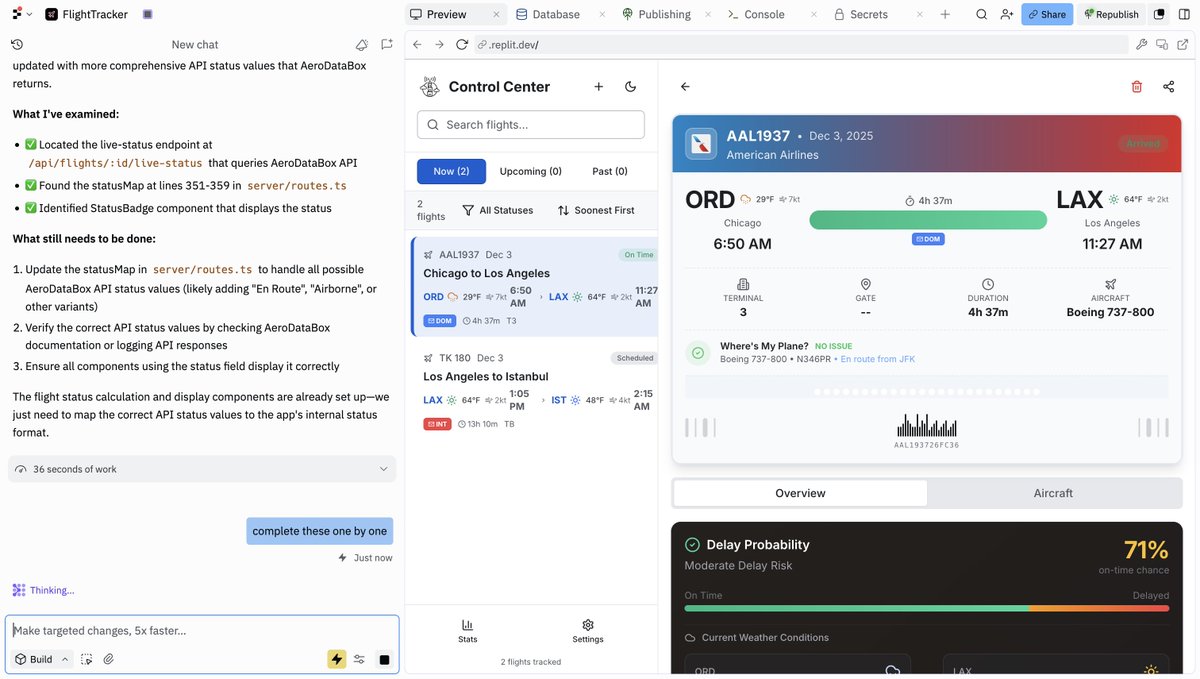
Task: Open the Soonest First sort dropdown
Action: click(x=596, y=211)
